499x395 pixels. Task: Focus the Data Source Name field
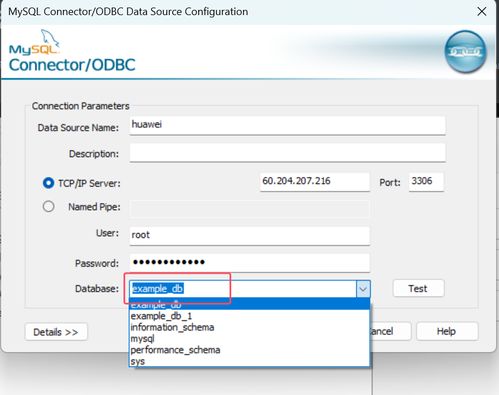[x=287, y=125]
